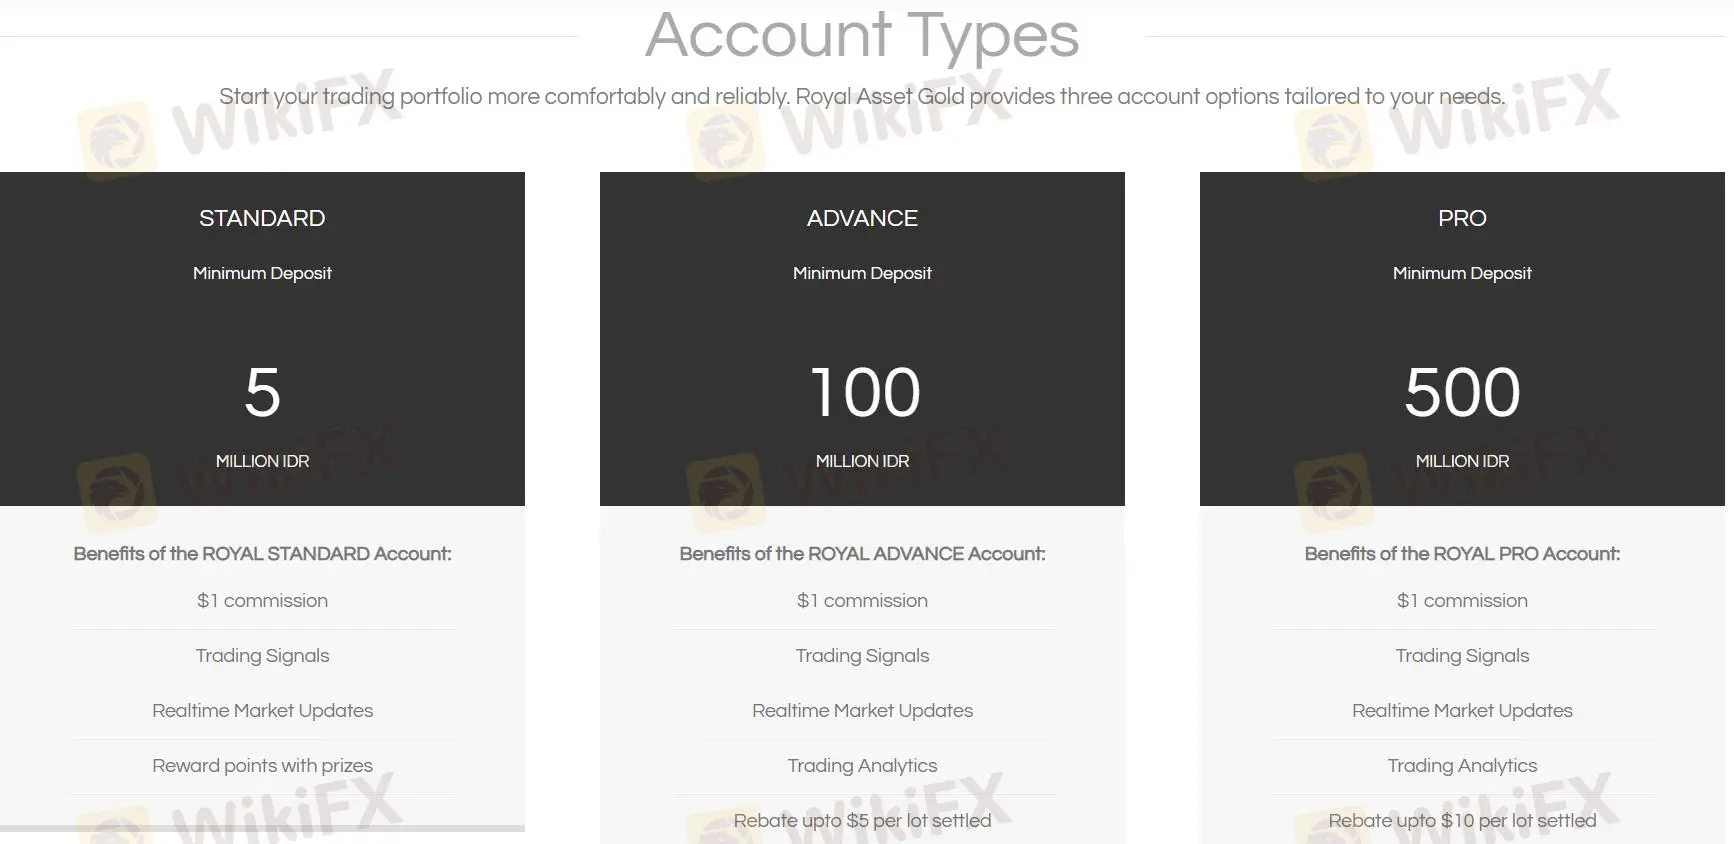The image size is (1734, 844).
Task: Click the 100 million IDR deposit amount
Action: (864, 392)
